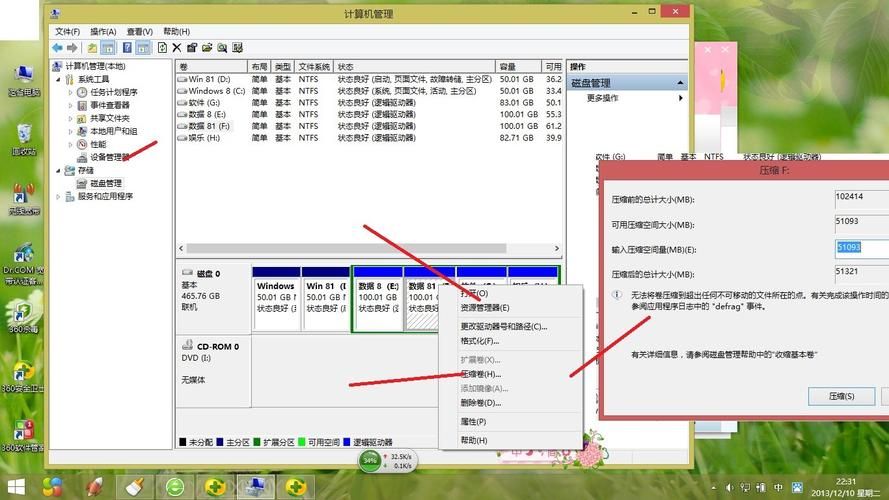Collapse the 磁盘管理 actions header arrow
Image resolution: width=889 pixels, height=500 pixels.
(680, 83)
